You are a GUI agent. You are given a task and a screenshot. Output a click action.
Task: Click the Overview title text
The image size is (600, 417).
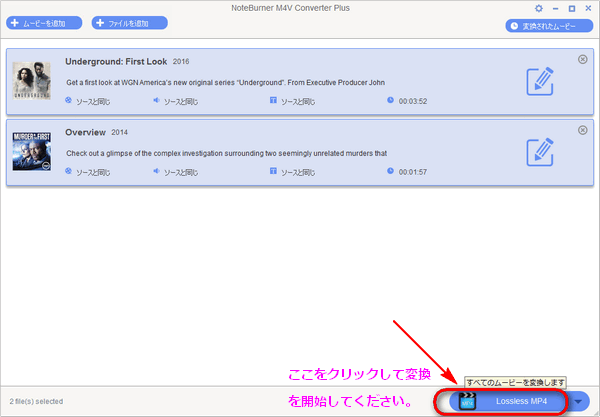[85, 132]
